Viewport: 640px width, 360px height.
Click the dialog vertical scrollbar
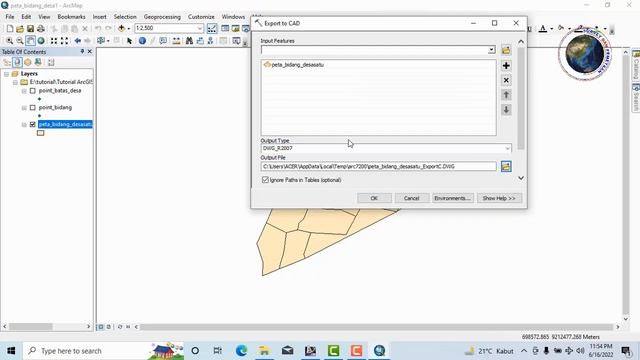521,98
